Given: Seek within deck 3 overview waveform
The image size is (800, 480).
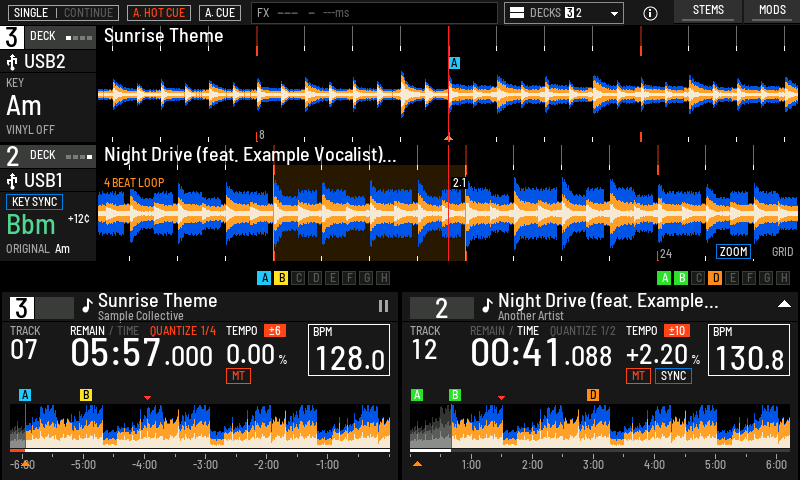Looking at the screenshot, I should (200, 425).
